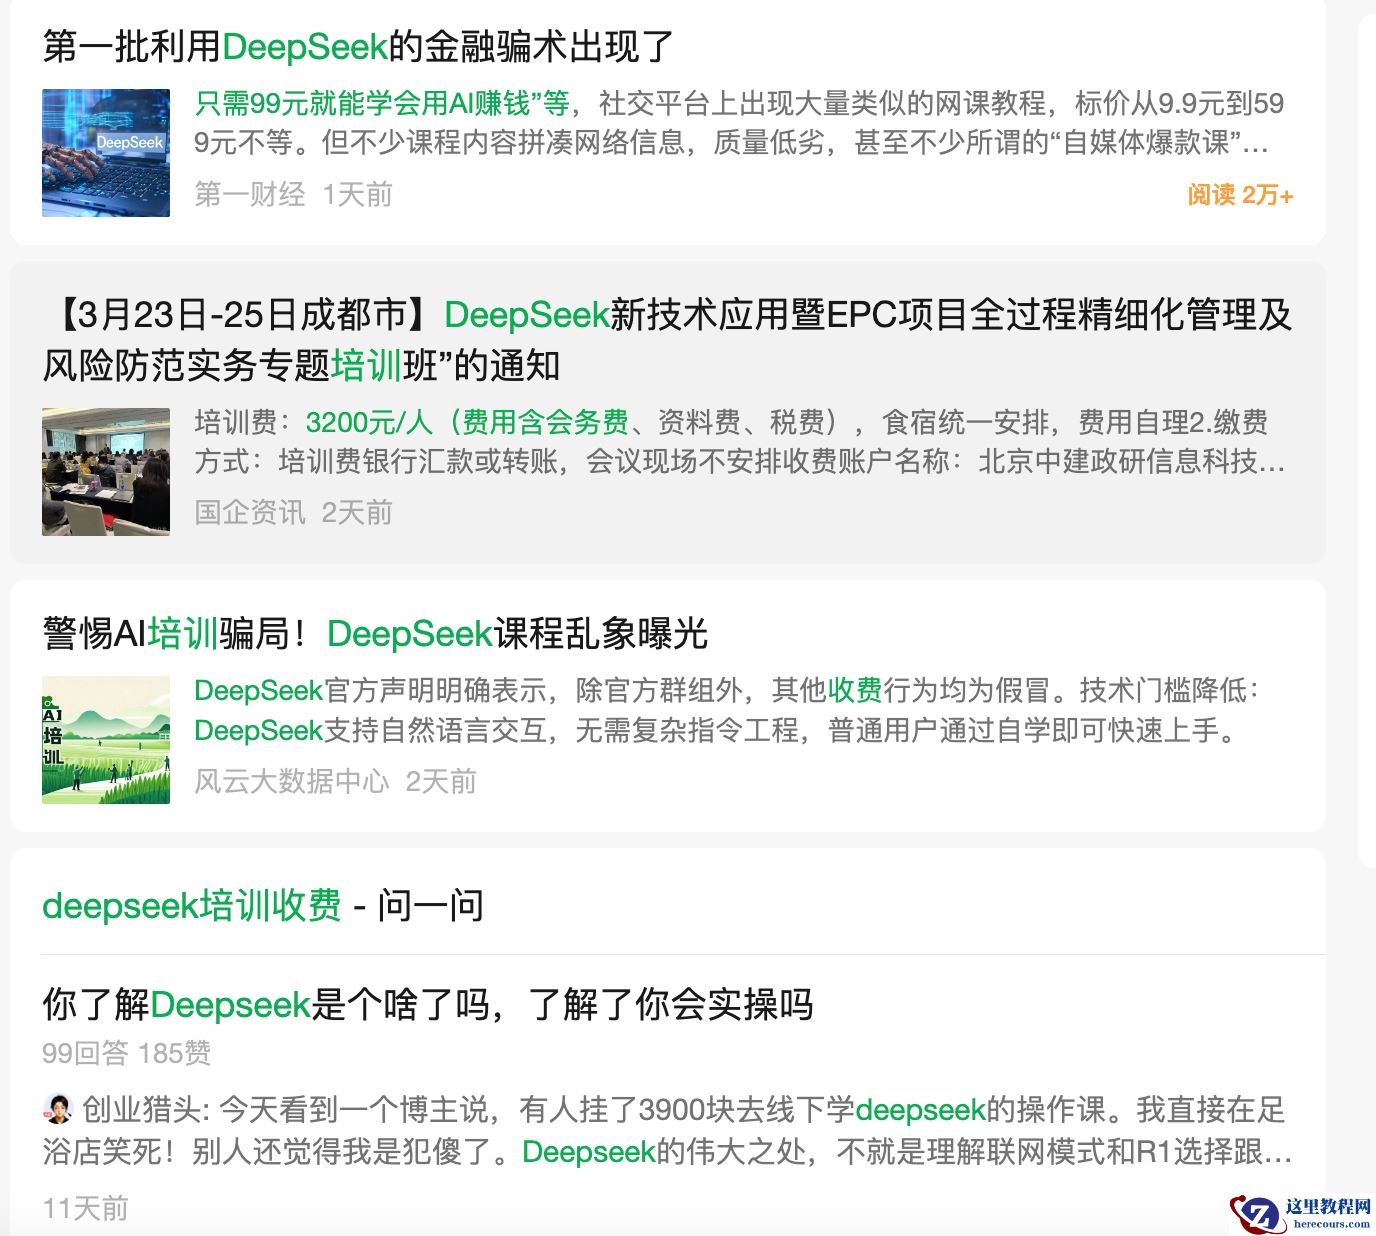Open article "警惕AI培训骗局"

coord(373,632)
